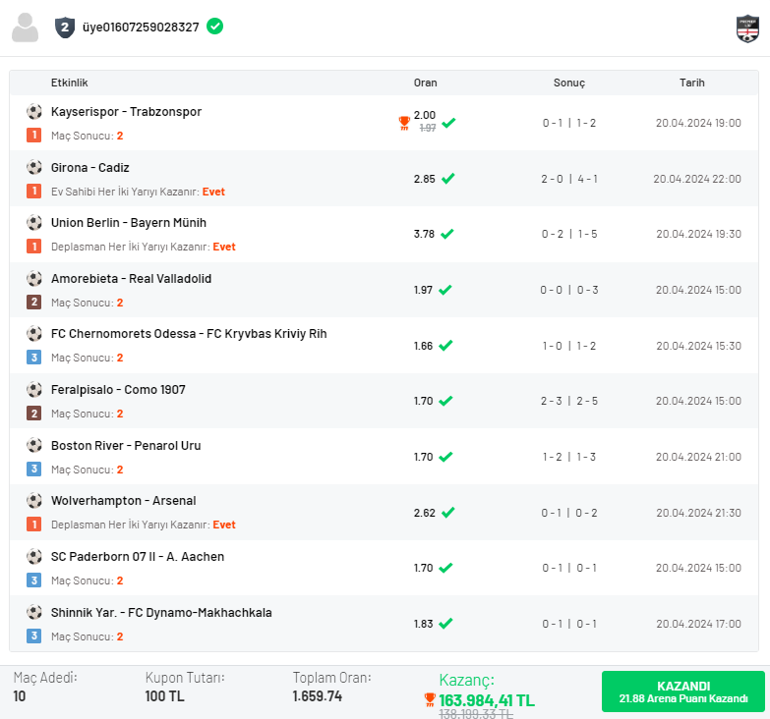Click the level 2 shield badge
770x719 pixels.
click(65, 27)
